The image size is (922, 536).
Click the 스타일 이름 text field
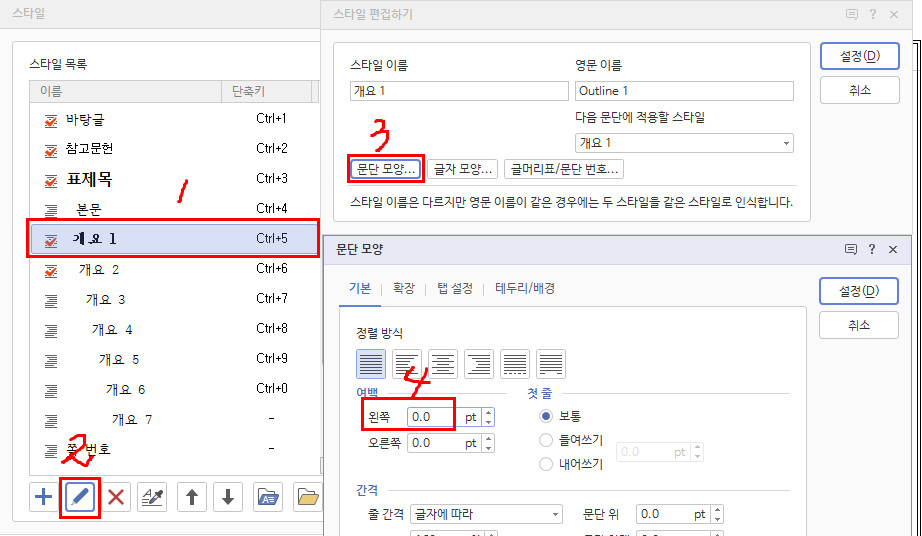click(459, 91)
